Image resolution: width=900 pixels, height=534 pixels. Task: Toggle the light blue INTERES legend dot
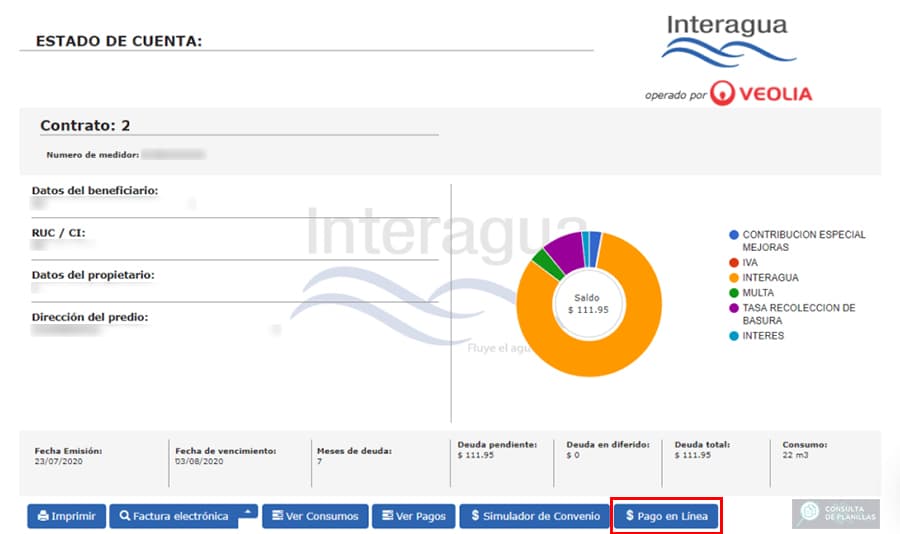click(734, 336)
